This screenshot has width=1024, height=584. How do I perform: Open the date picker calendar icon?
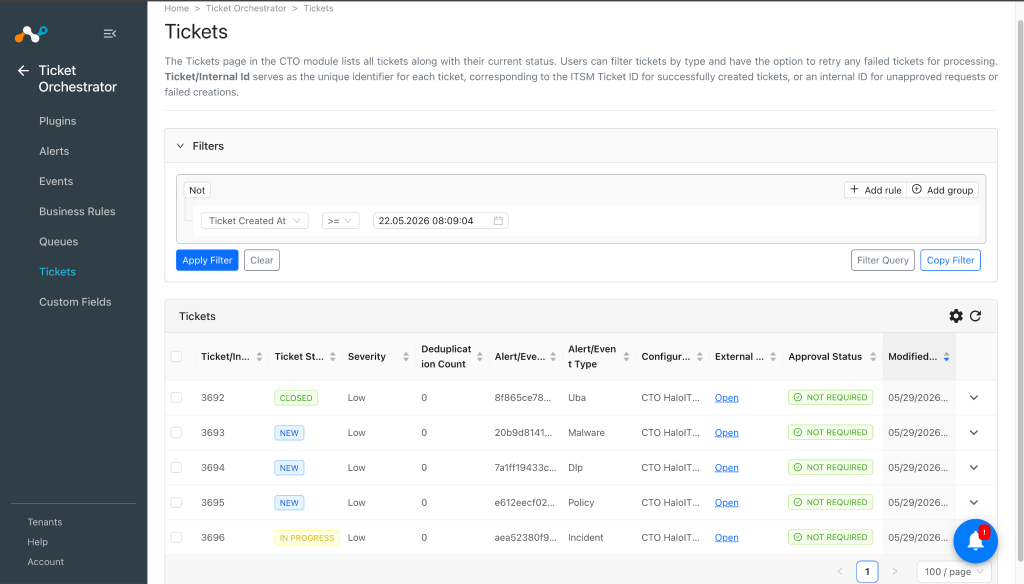point(498,221)
